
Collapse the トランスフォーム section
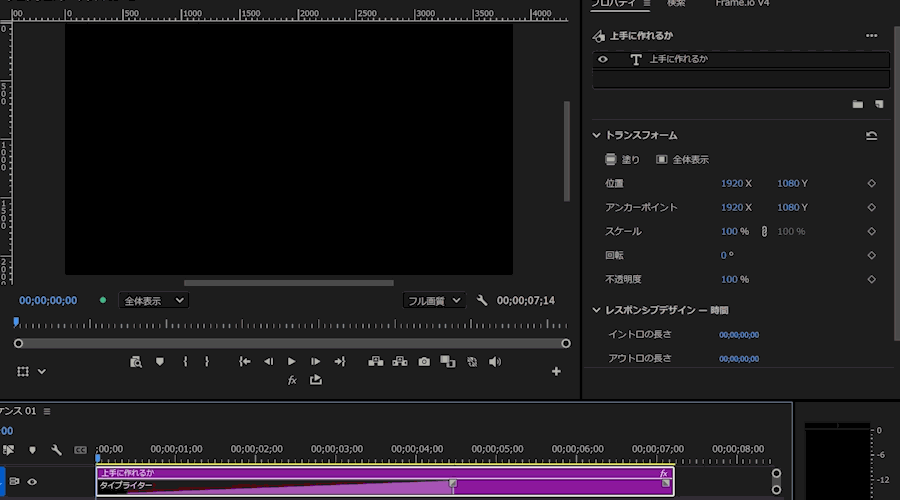point(596,135)
